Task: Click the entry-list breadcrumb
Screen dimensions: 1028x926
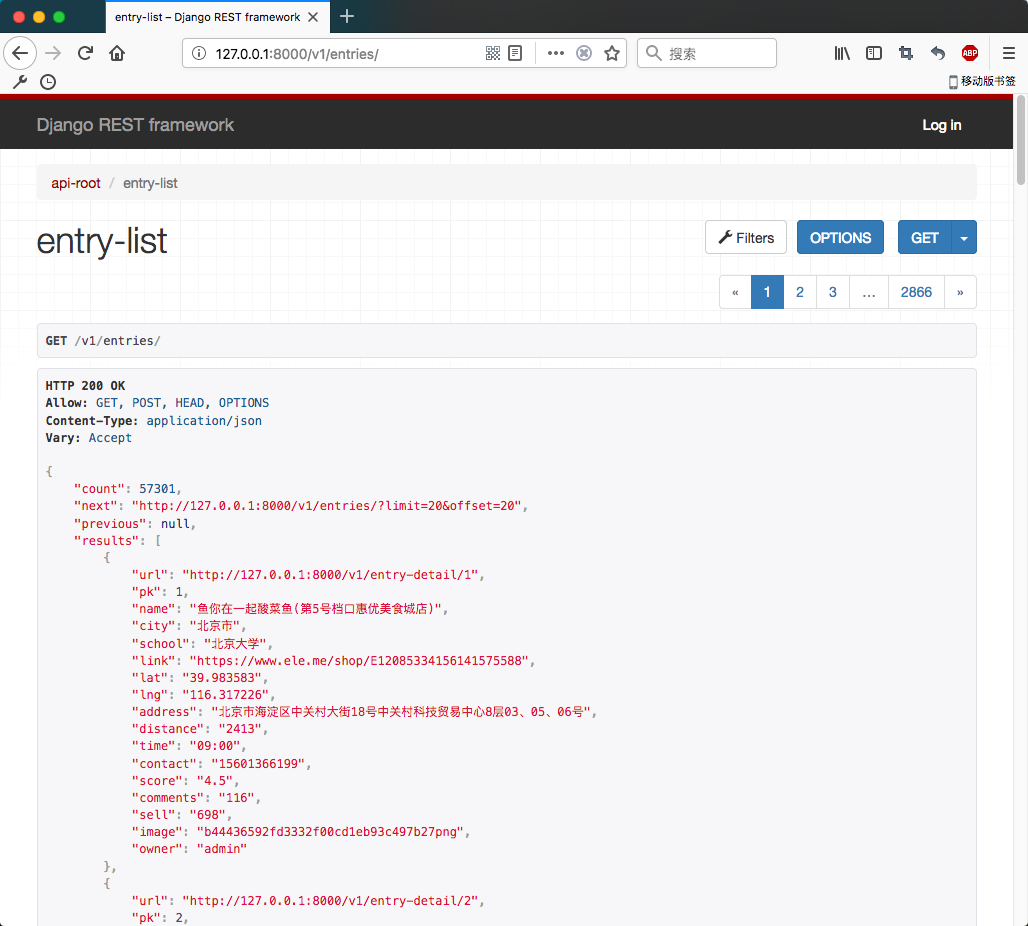Action: pyautogui.click(x=150, y=183)
